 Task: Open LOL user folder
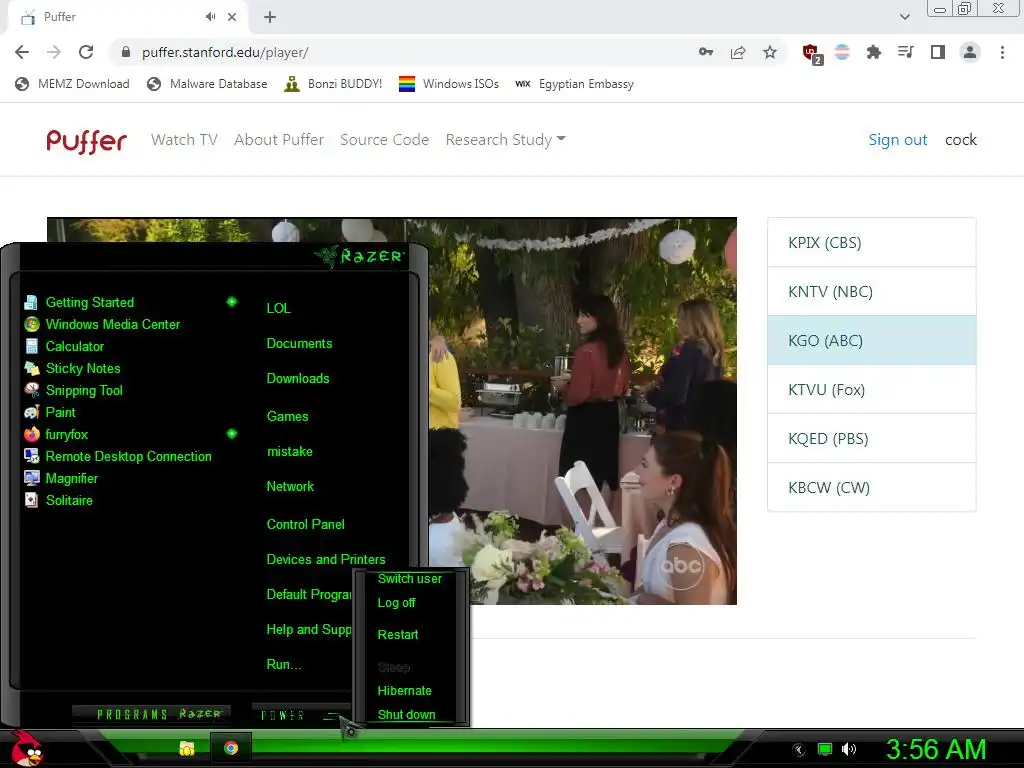click(x=278, y=308)
